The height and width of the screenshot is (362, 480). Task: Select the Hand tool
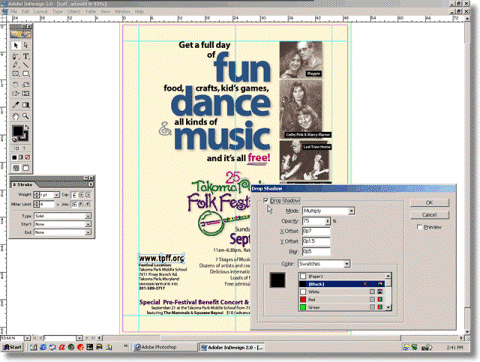16,116
